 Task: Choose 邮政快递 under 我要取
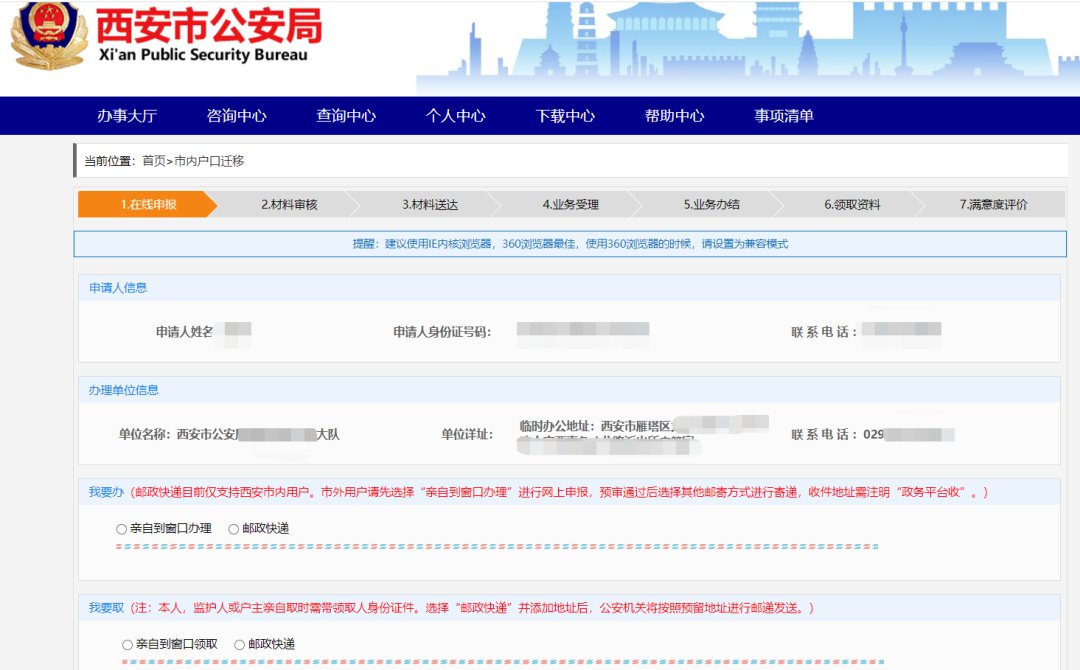(240, 645)
